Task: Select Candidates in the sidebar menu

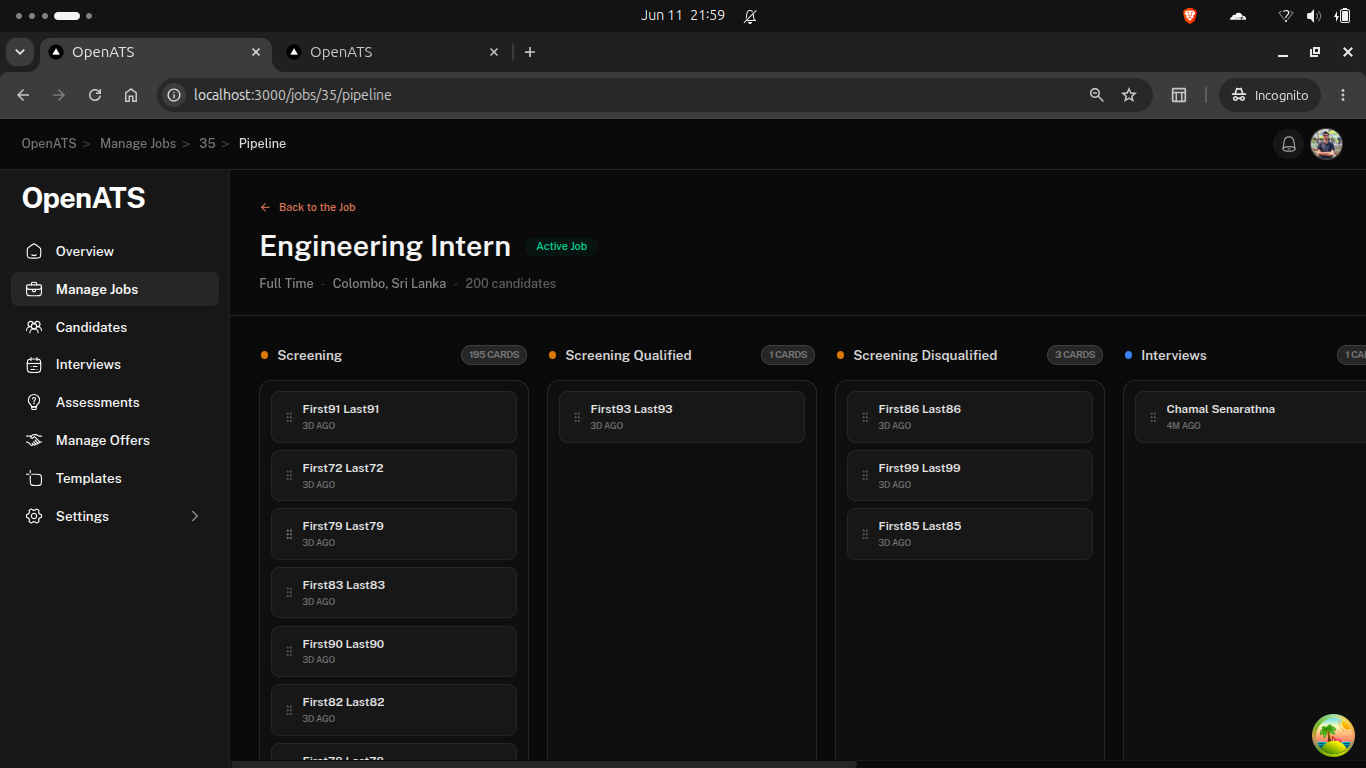Action: [115, 327]
